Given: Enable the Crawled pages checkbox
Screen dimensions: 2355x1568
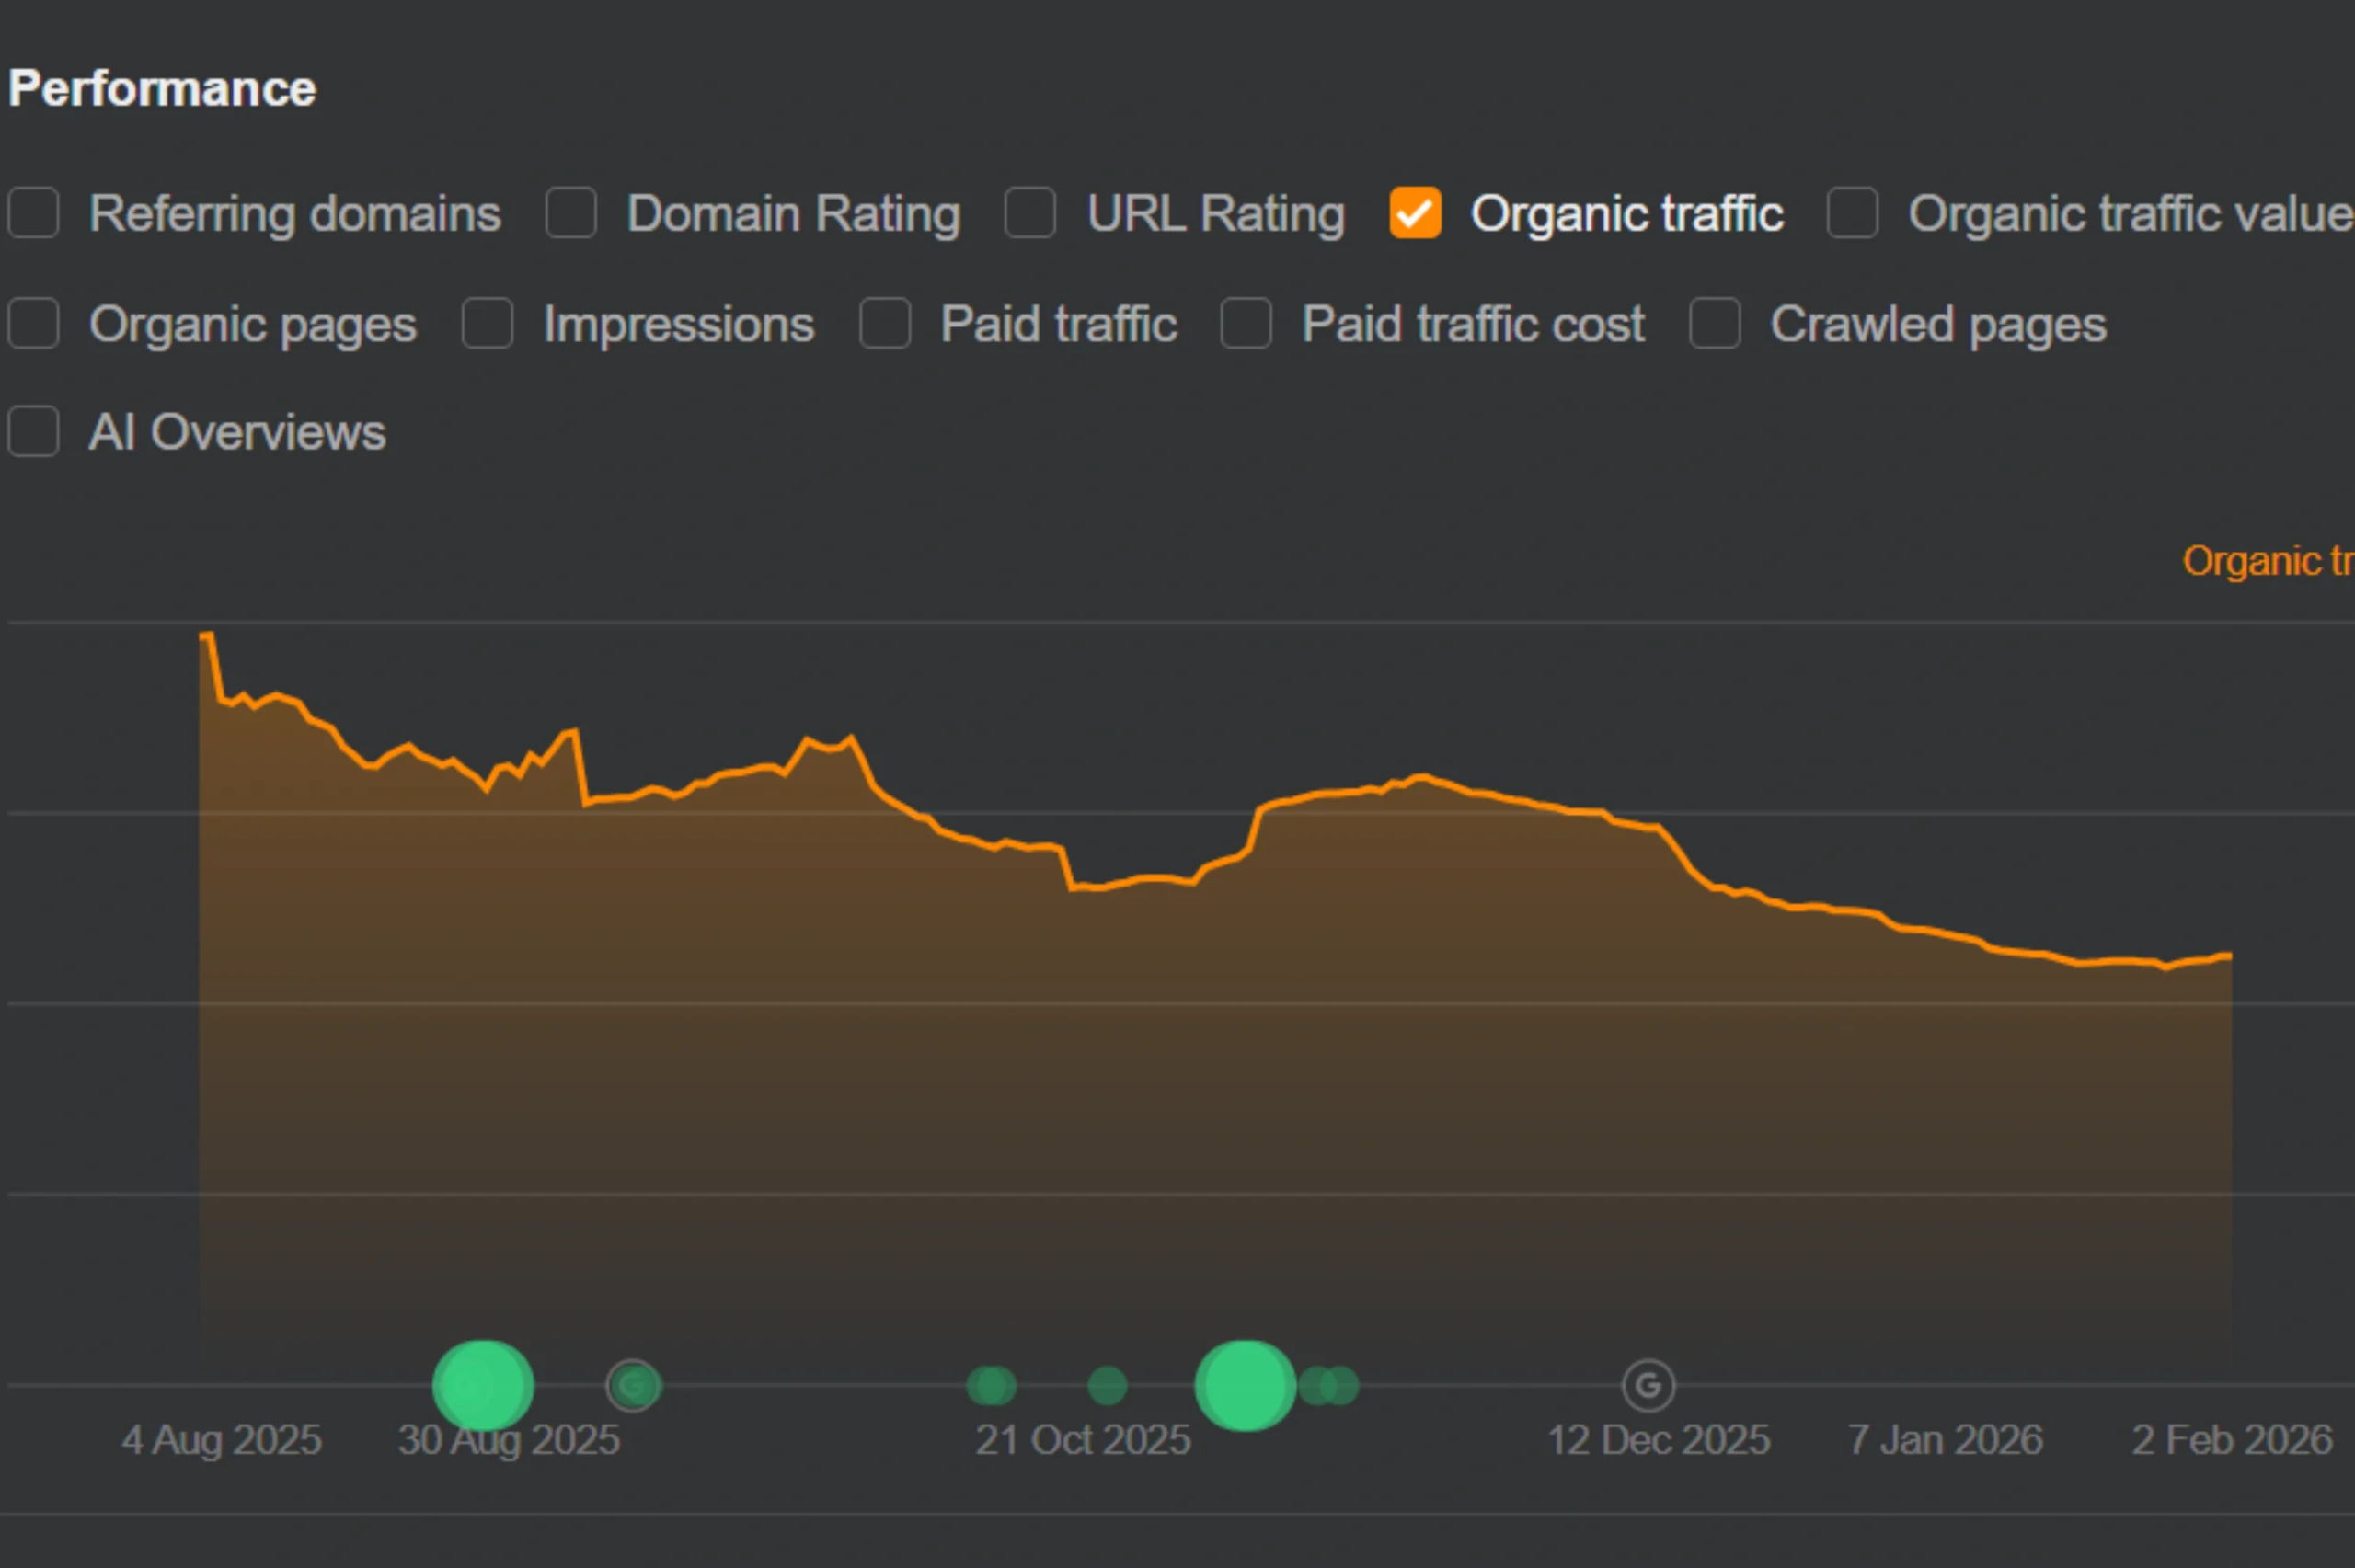Looking at the screenshot, I should pyautogui.click(x=1713, y=323).
